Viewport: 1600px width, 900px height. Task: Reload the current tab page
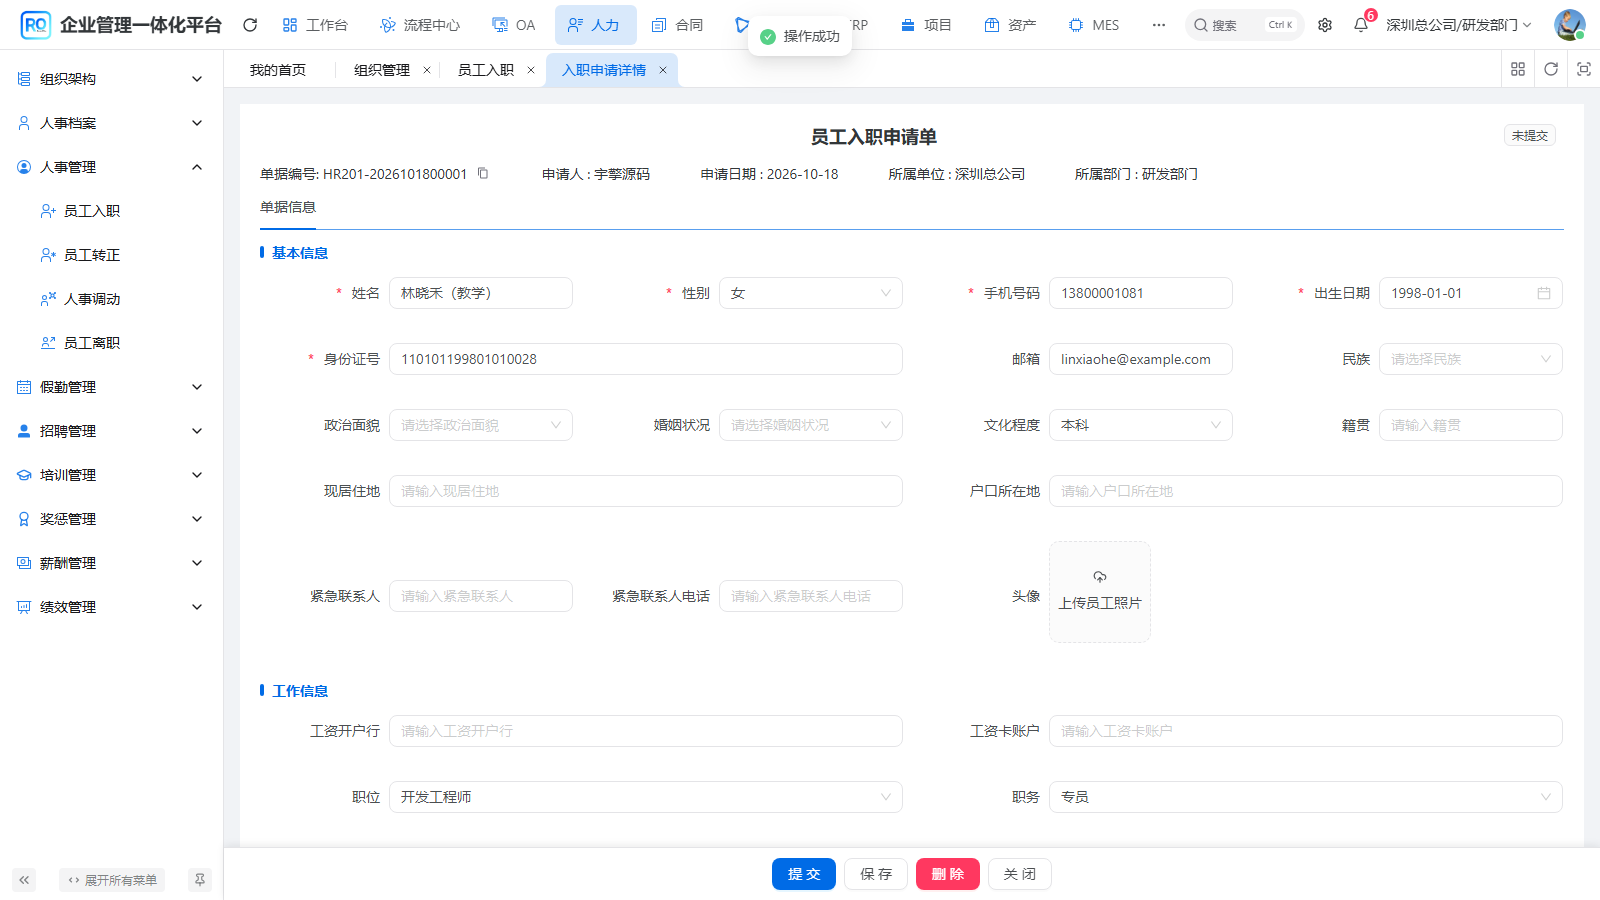coord(1551,69)
